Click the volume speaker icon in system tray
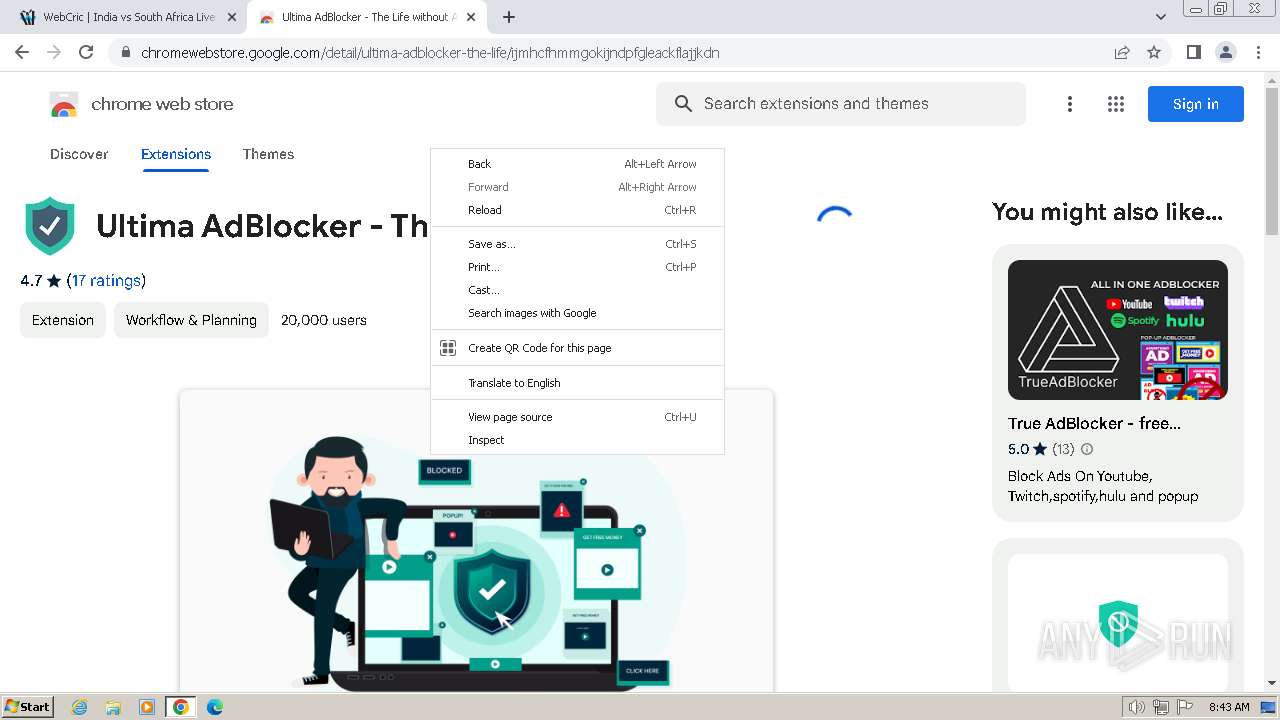The width and height of the screenshot is (1280, 720). pyautogui.click(x=1136, y=707)
